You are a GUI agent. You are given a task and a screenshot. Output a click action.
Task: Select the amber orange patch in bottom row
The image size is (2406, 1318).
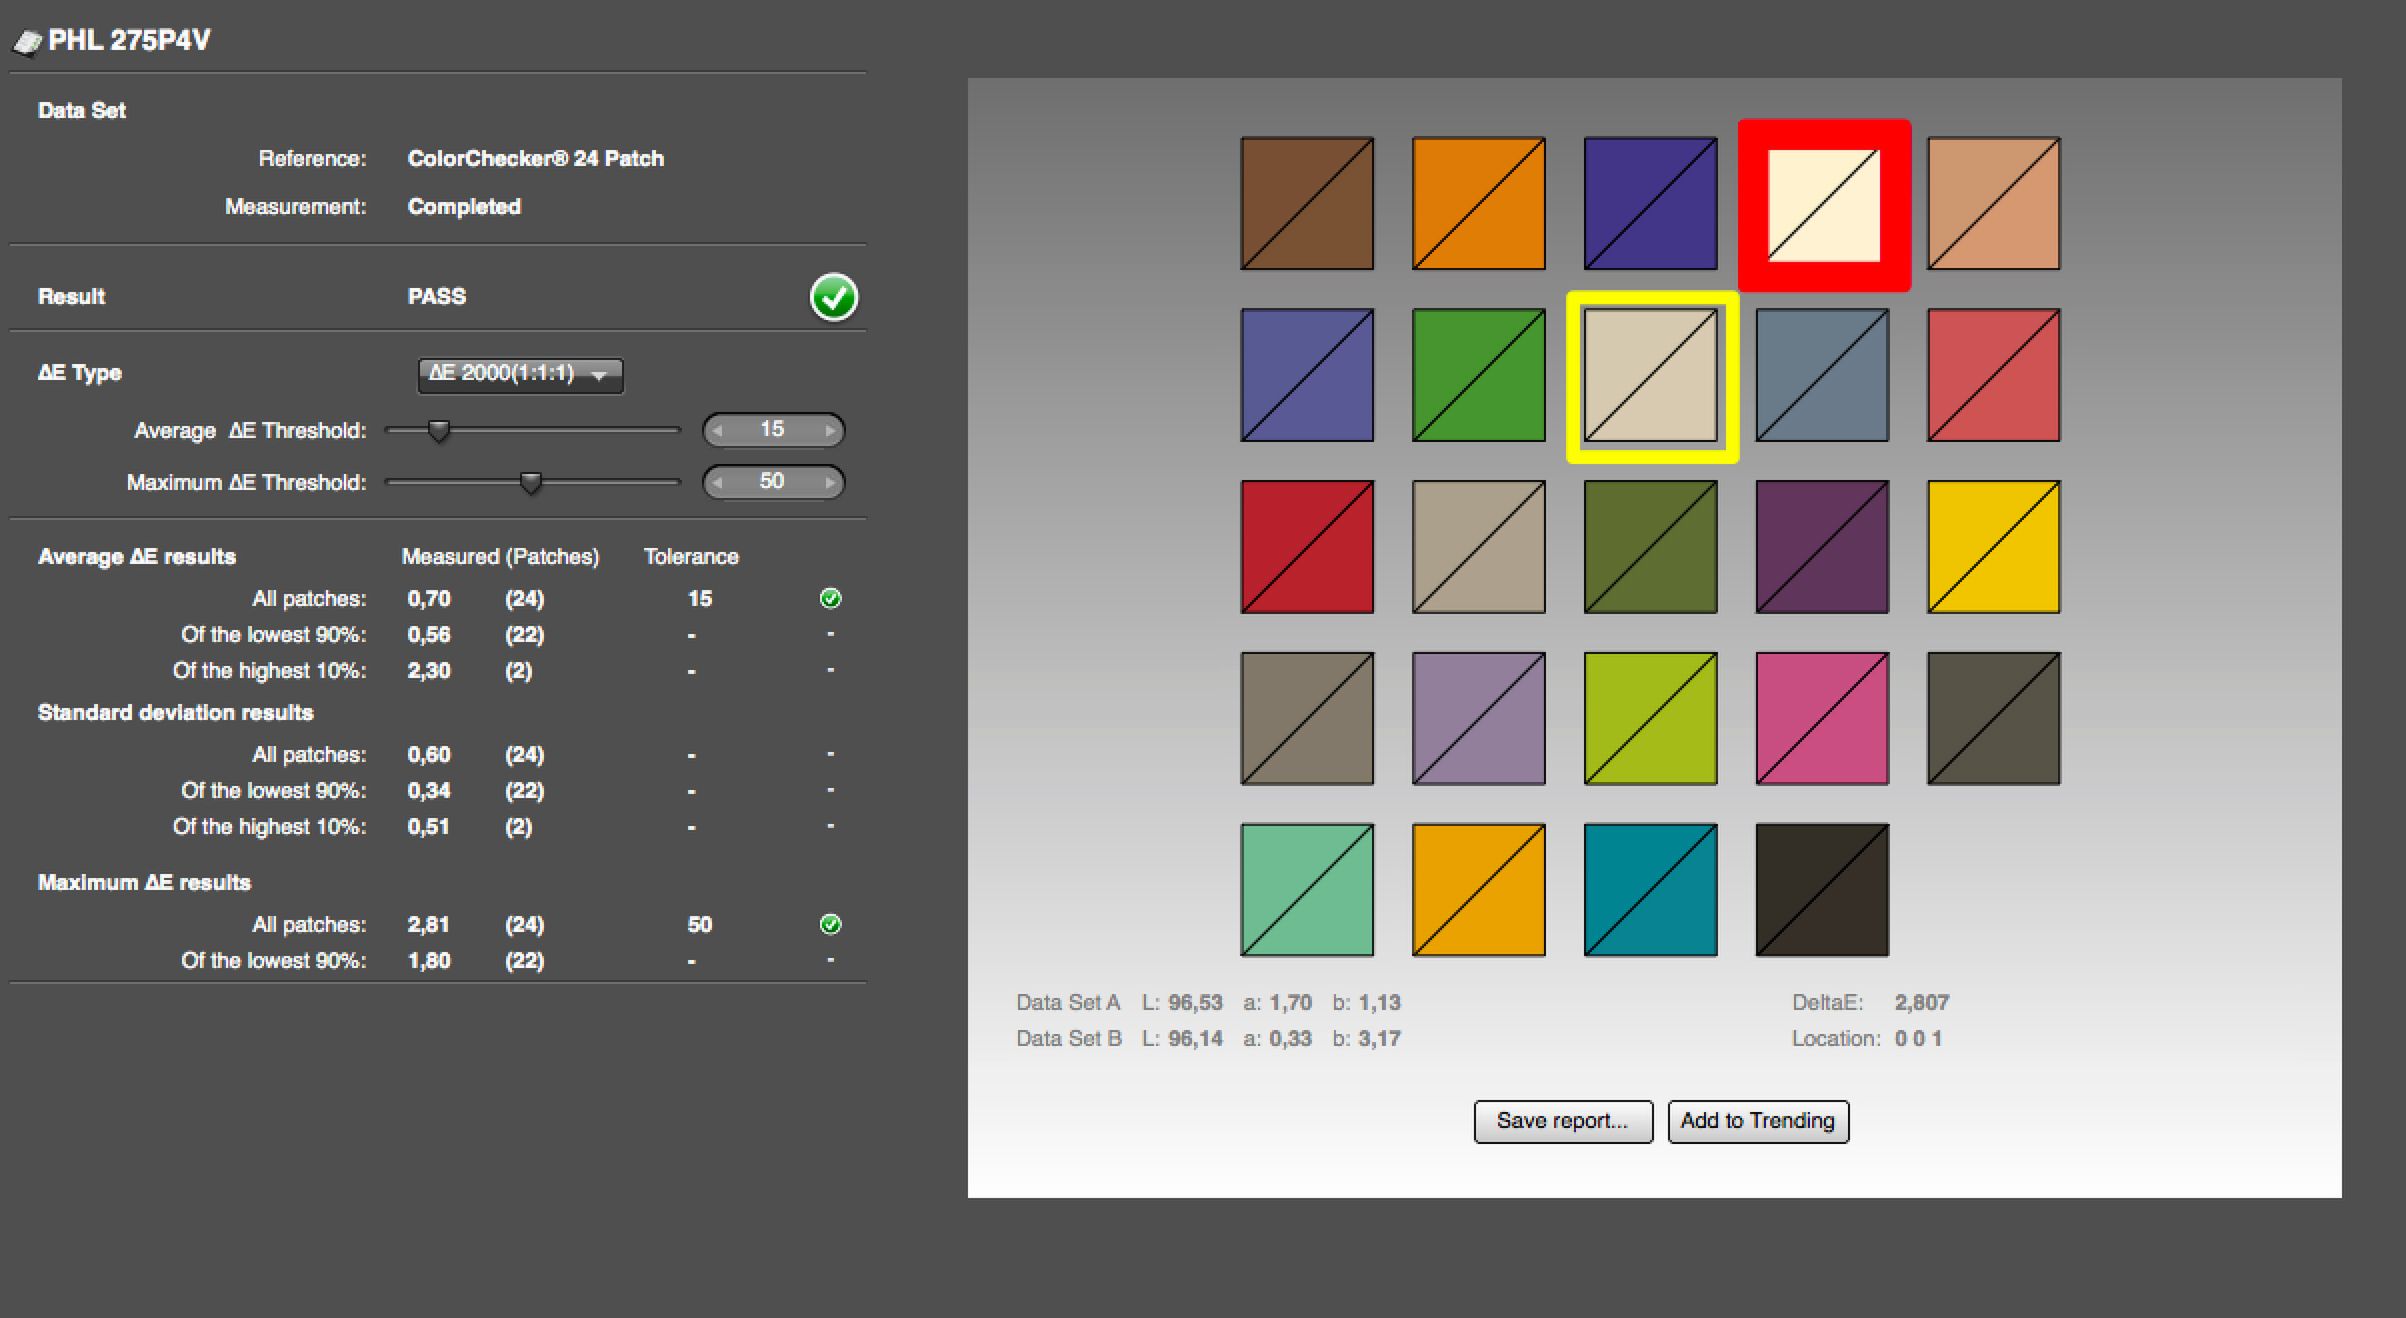[x=1479, y=890]
